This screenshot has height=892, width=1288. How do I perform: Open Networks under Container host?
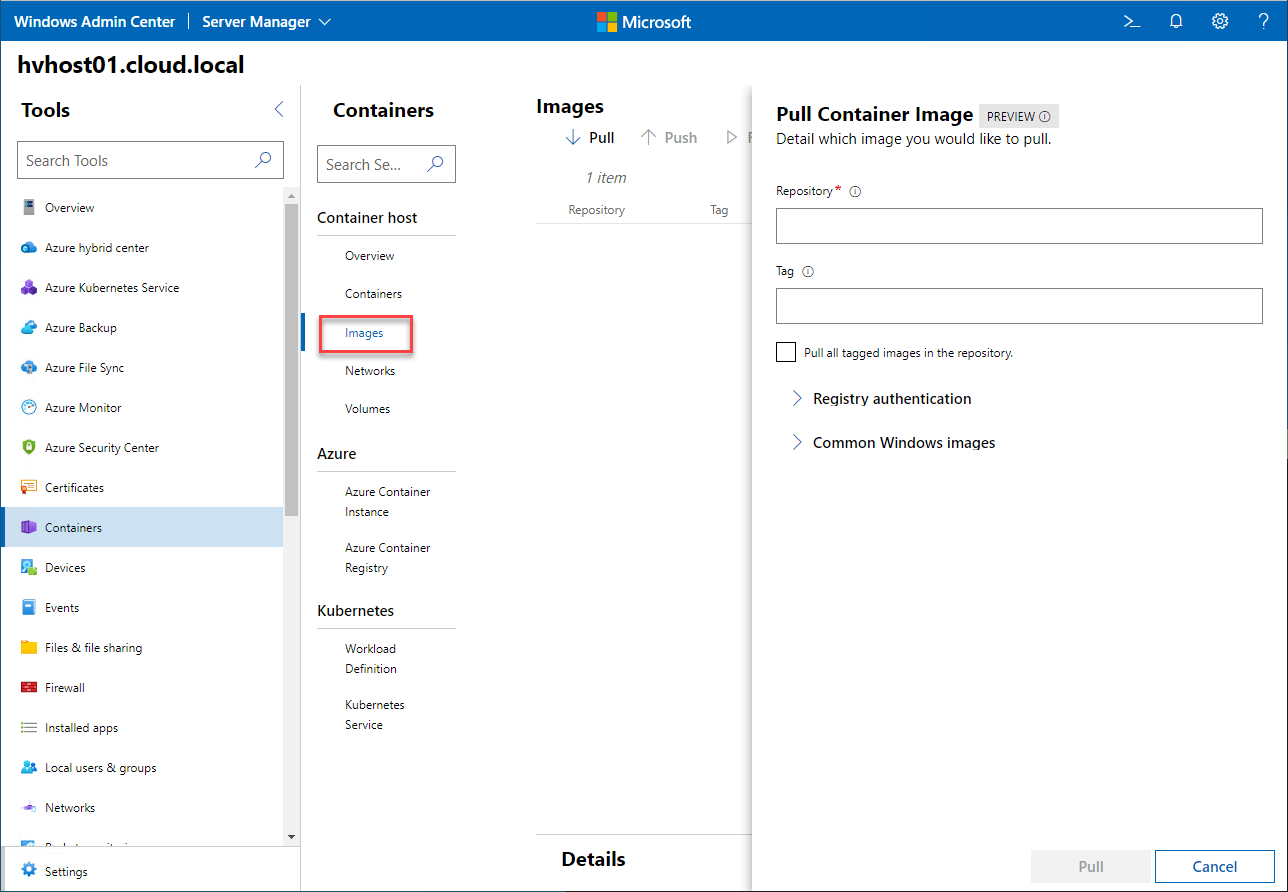(x=370, y=371)
